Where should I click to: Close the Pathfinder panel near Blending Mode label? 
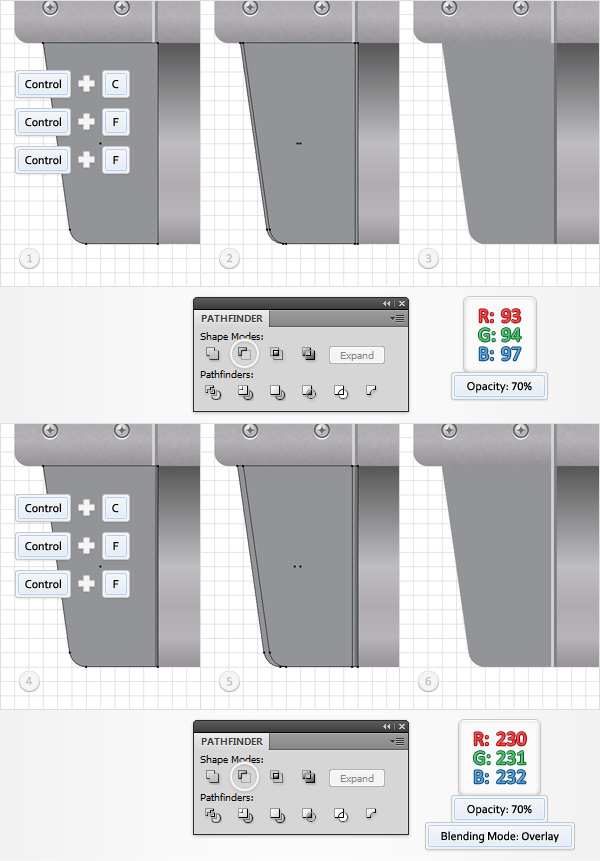(x=402, y=726)
